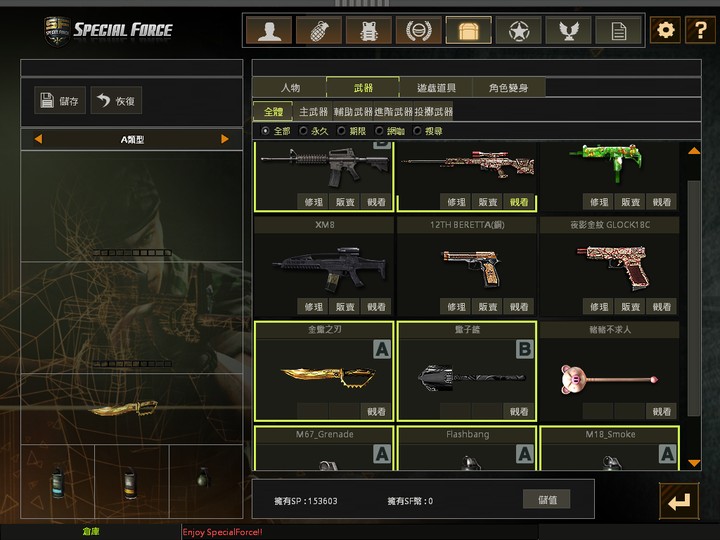Open the grenade icon in top bar

pos(319,30)
